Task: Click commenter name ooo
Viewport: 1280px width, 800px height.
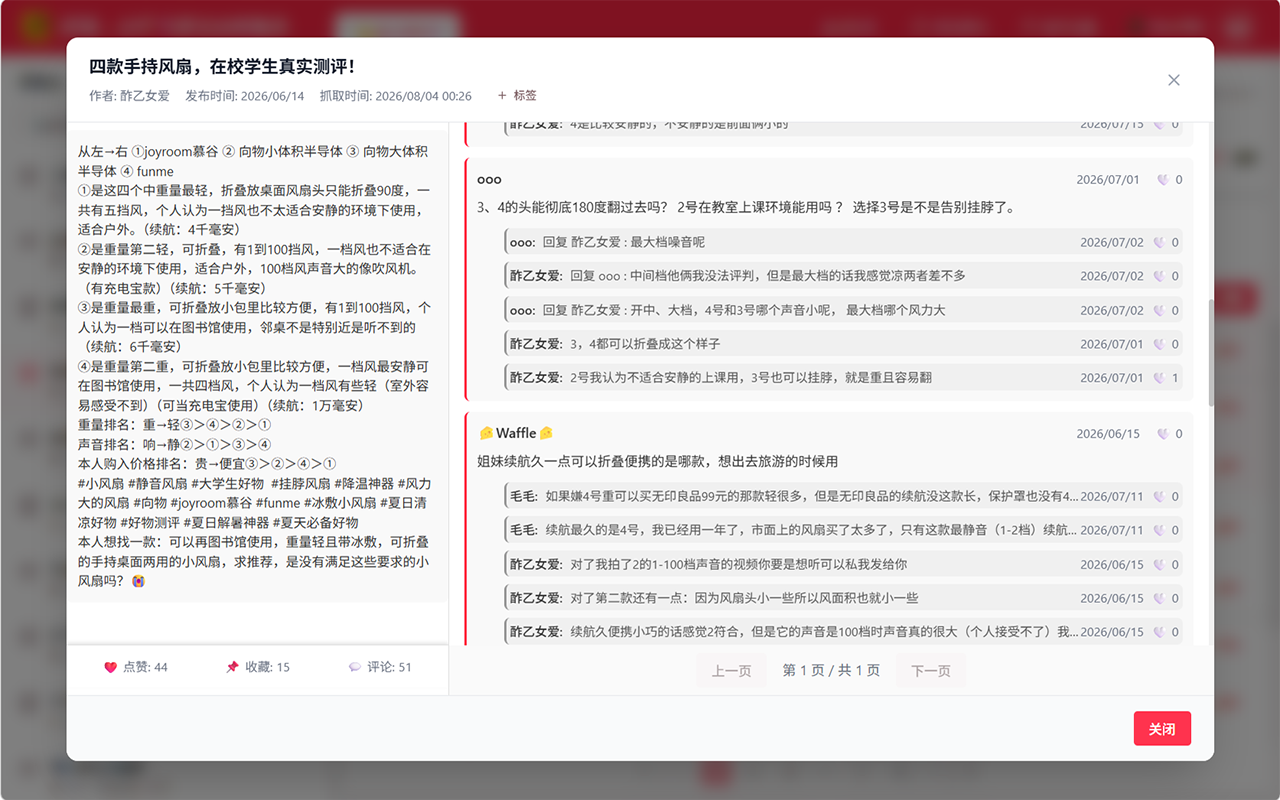Action: 489,180
